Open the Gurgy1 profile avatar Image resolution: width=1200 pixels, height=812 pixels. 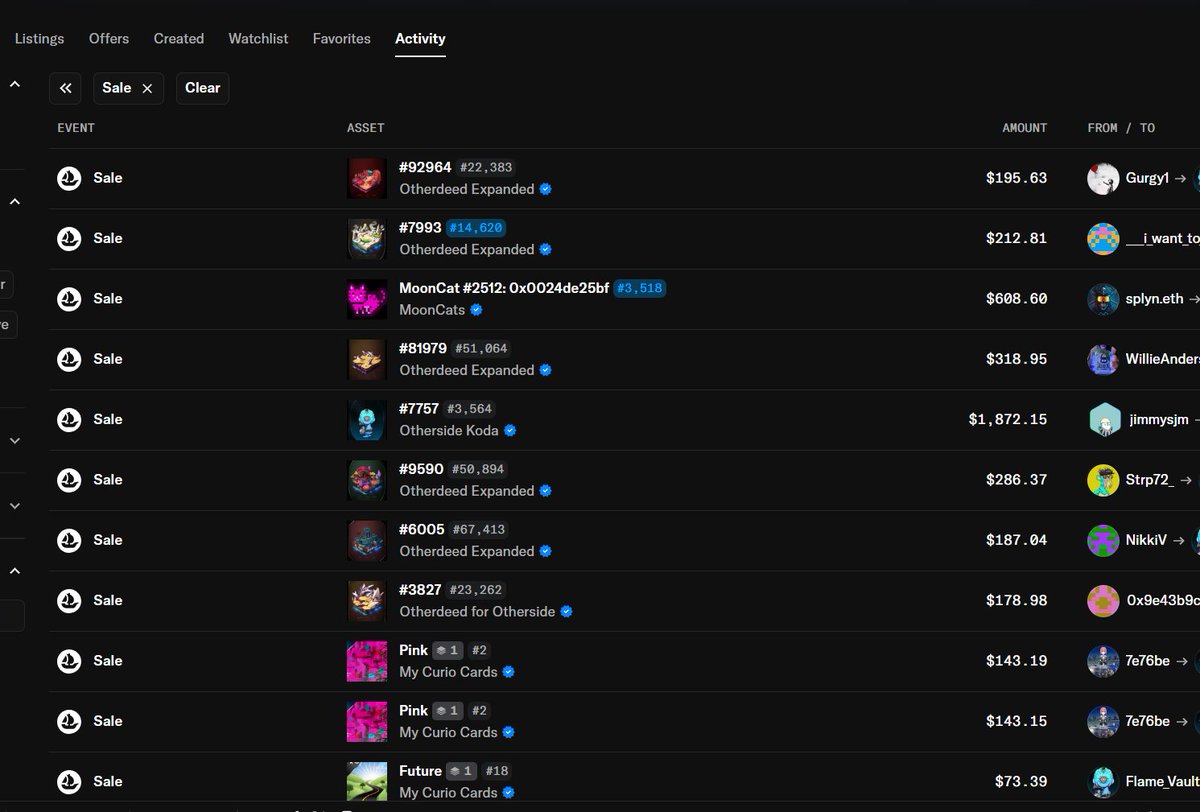[1103, 178]
